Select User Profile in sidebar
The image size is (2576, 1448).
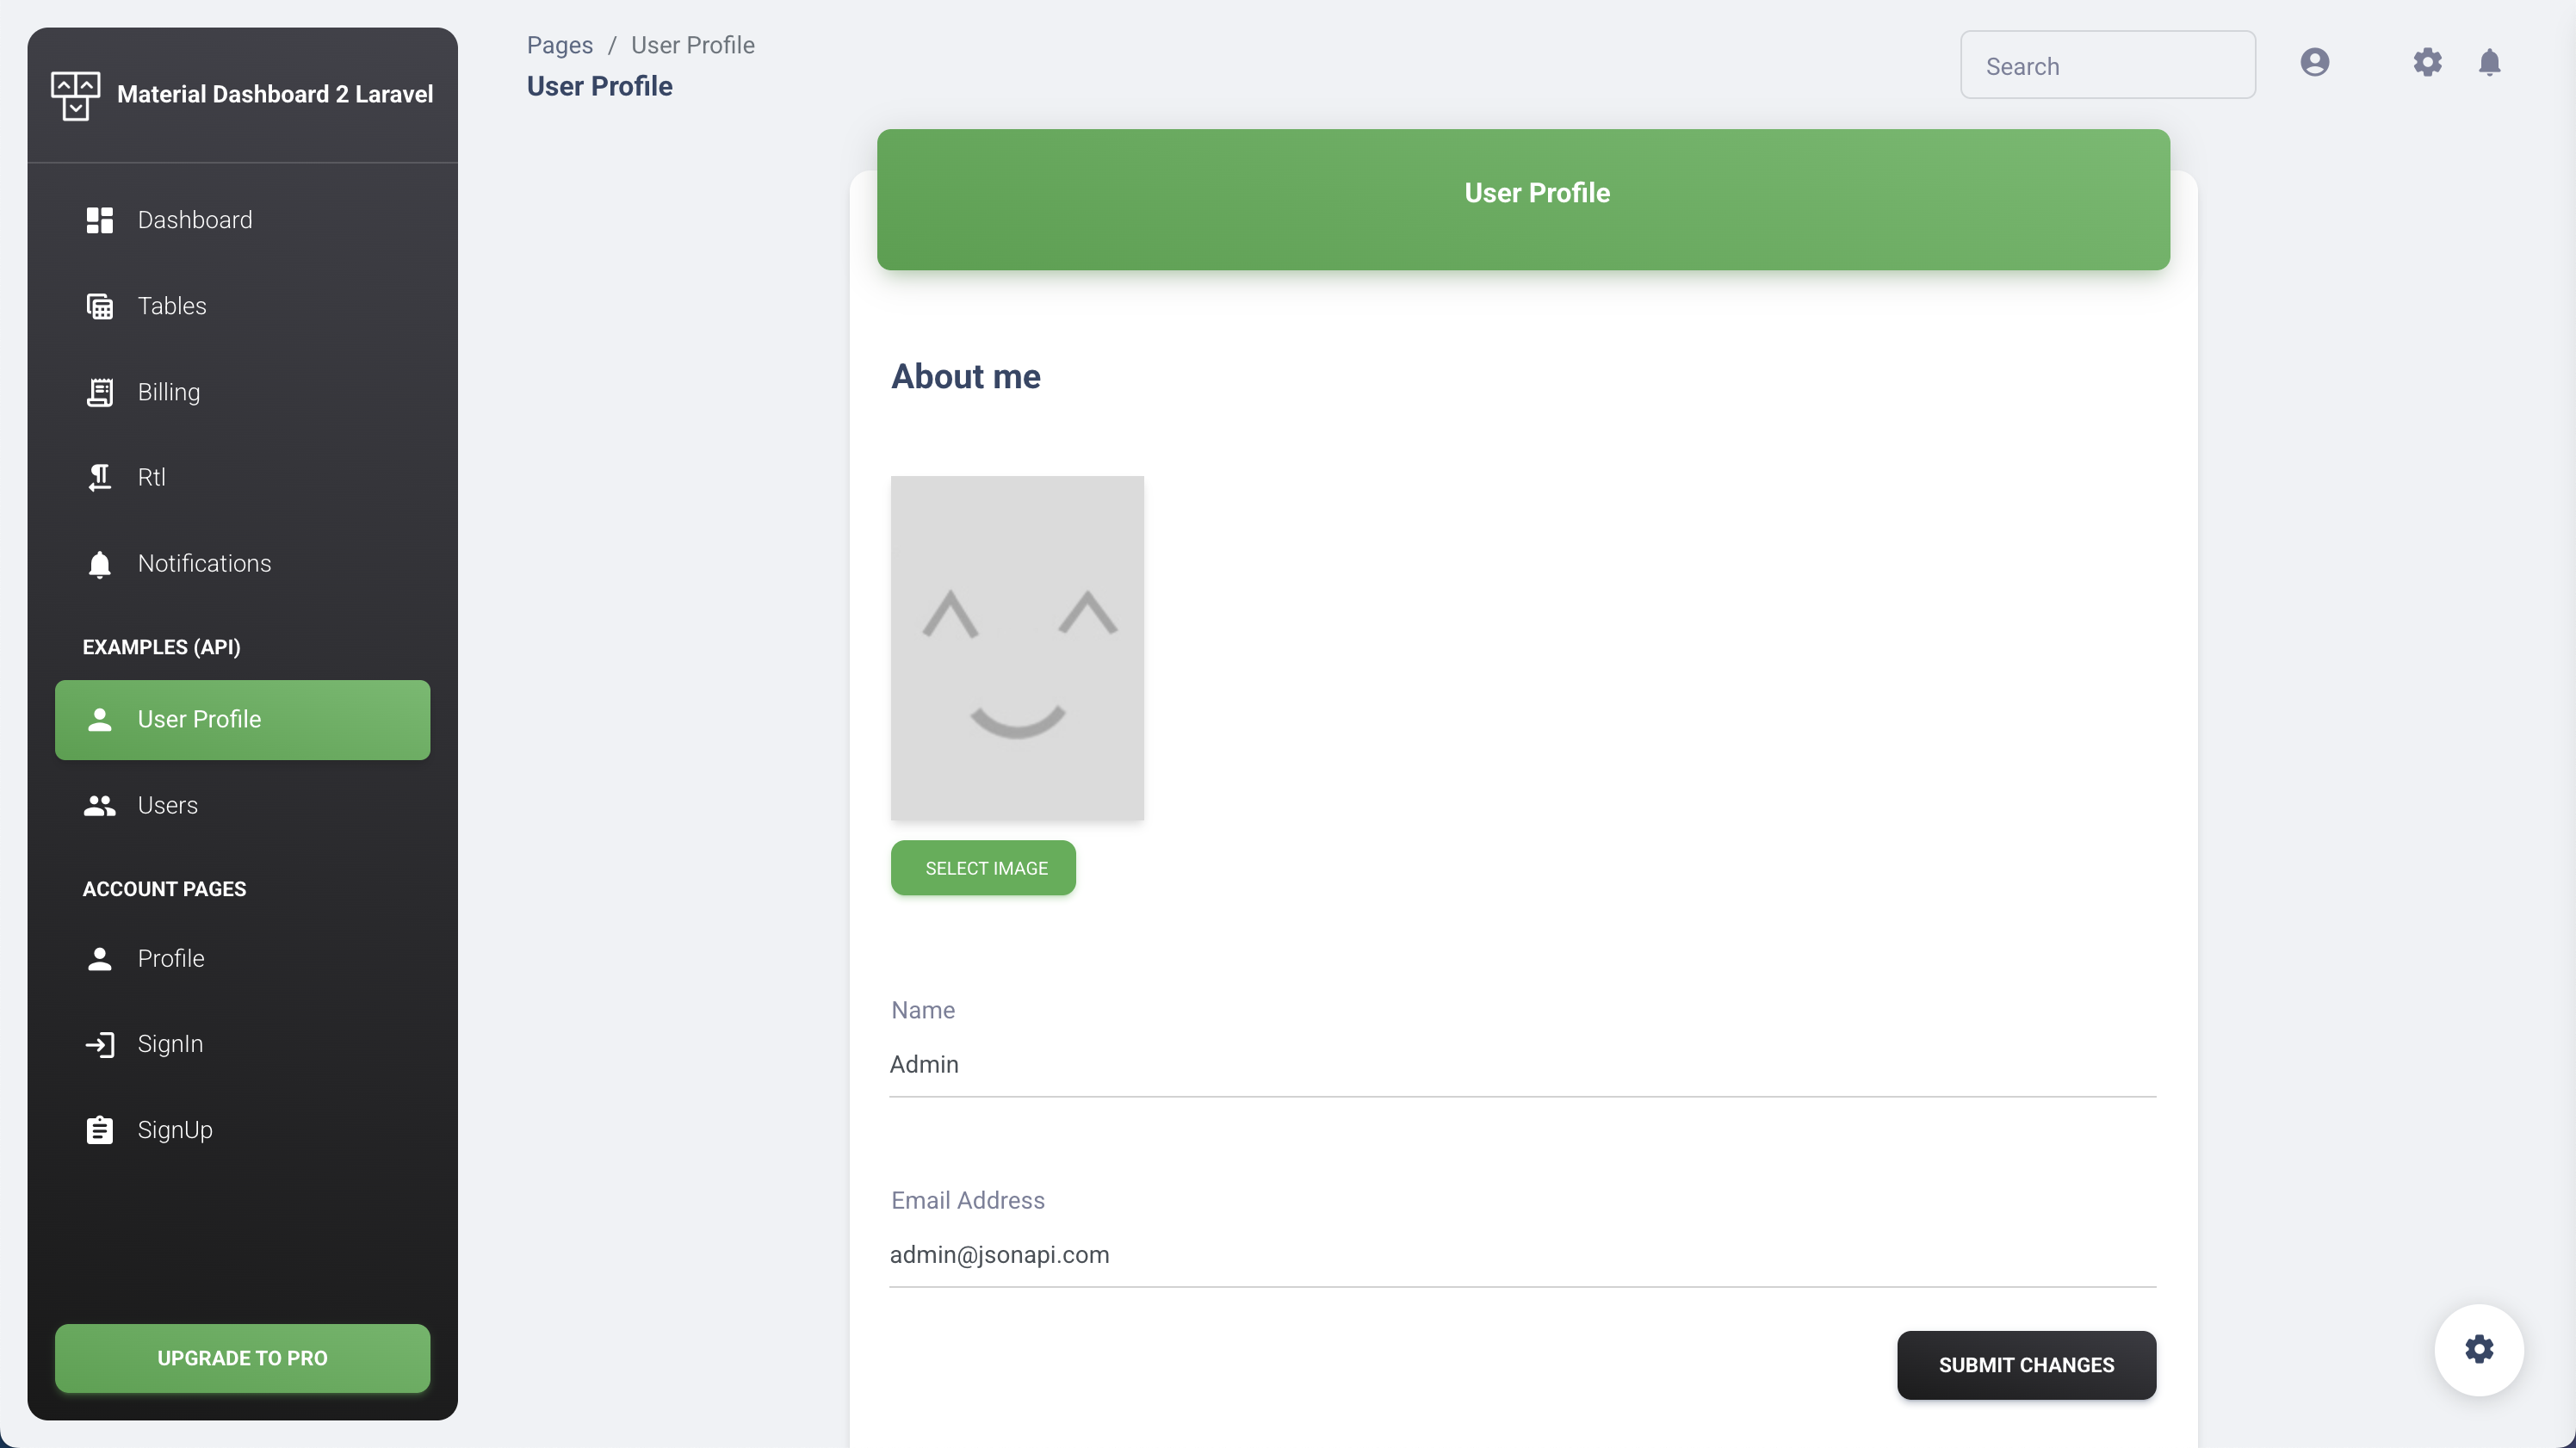pos(242,720)
